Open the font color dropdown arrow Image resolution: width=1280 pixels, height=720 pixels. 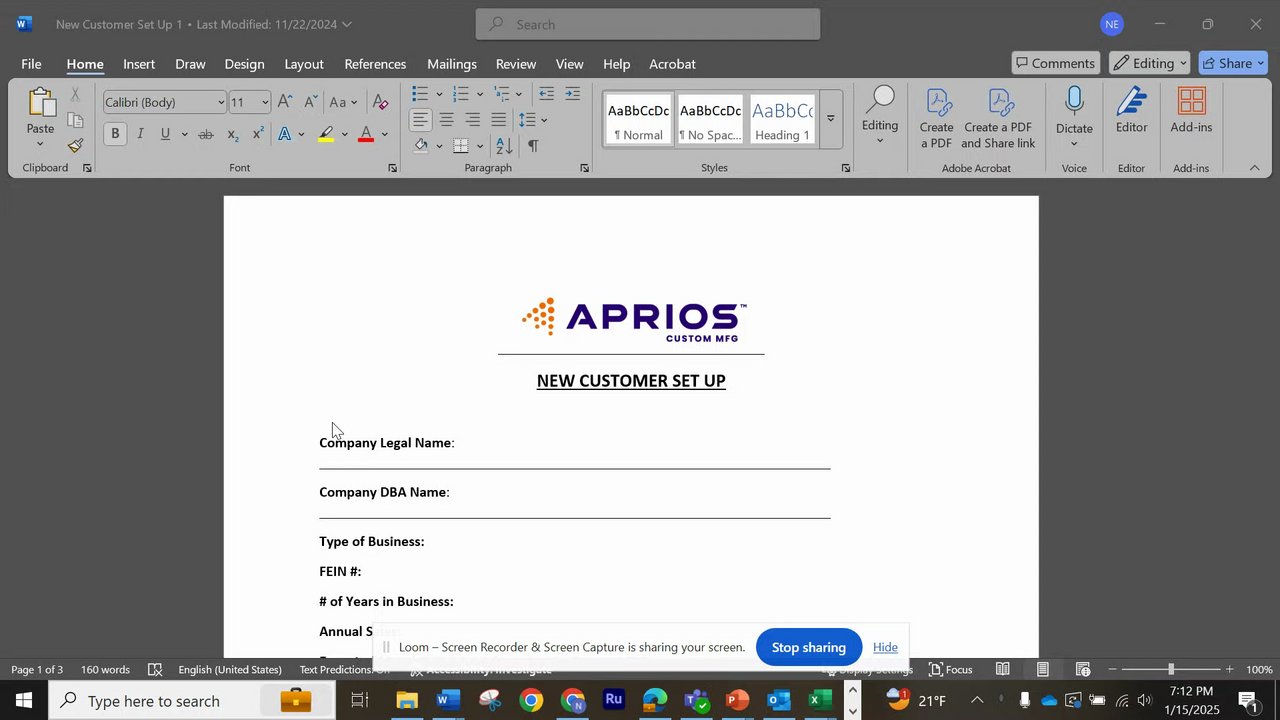pos(384,134)
